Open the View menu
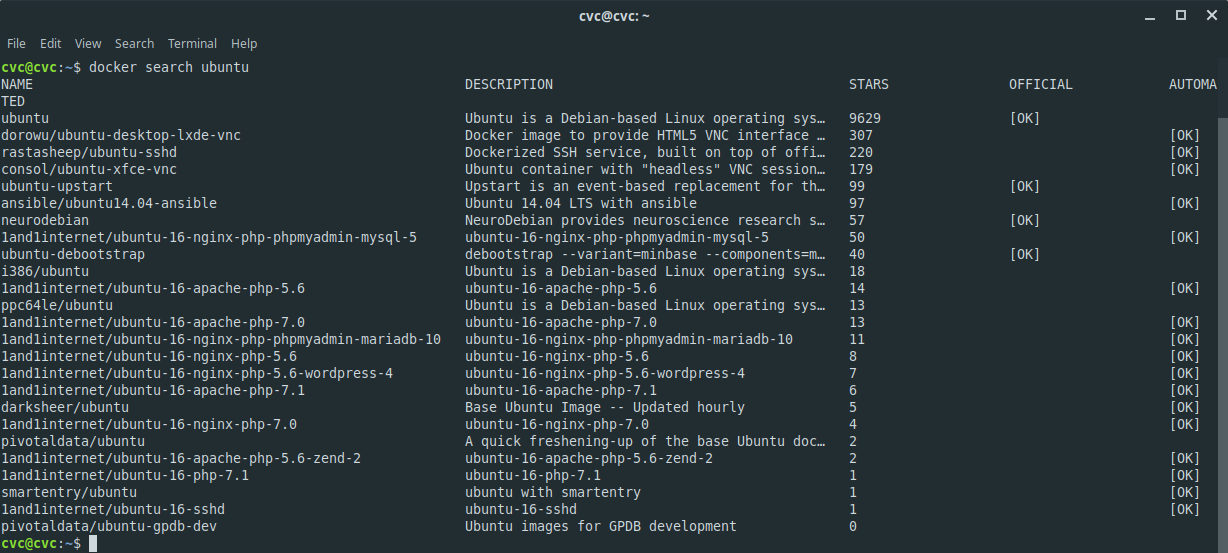The width and height of the screenshot is (1228, 553). tap(88, 44)
